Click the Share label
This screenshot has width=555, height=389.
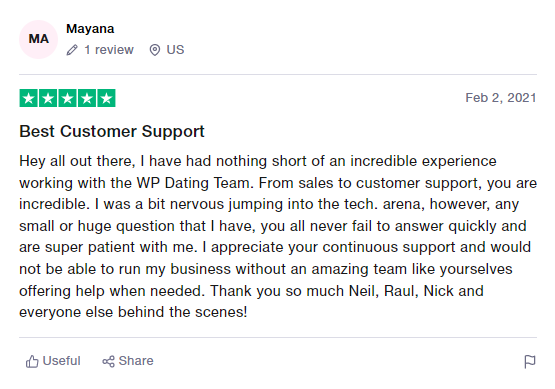[136, 361]
